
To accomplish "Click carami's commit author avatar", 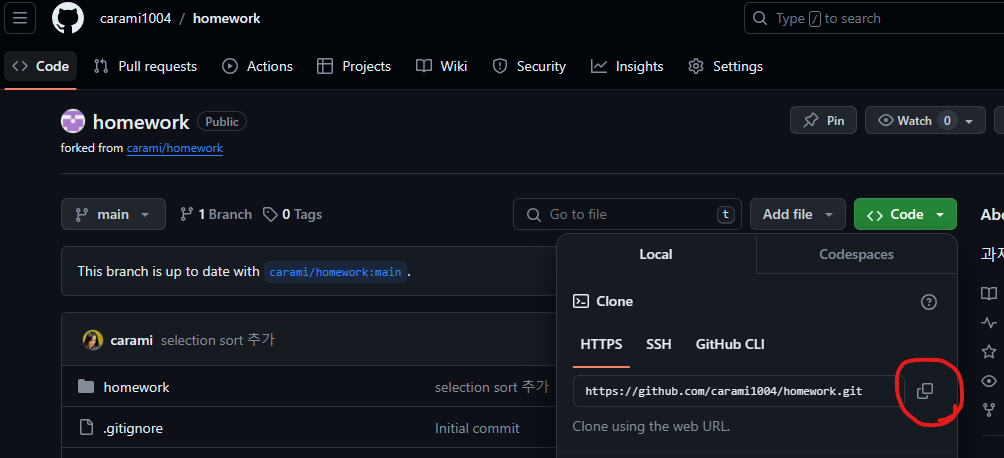I will tap(93, 340).
